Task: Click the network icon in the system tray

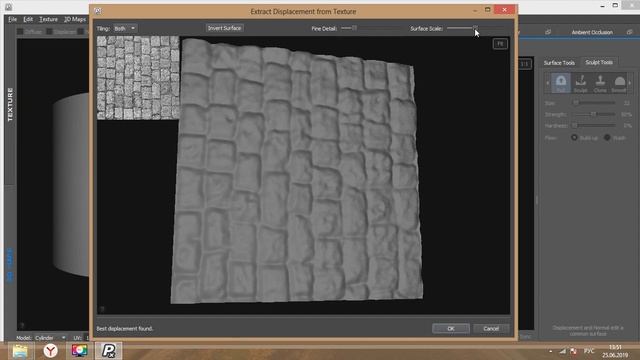Action: tap(562, 351)
